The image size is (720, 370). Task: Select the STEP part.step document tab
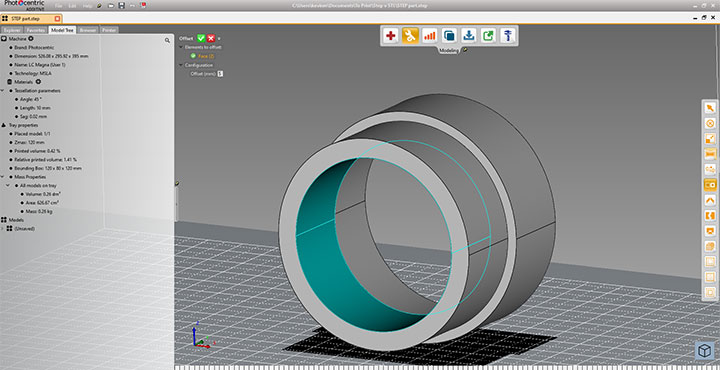pyautogui.click(x=31, y=19)
